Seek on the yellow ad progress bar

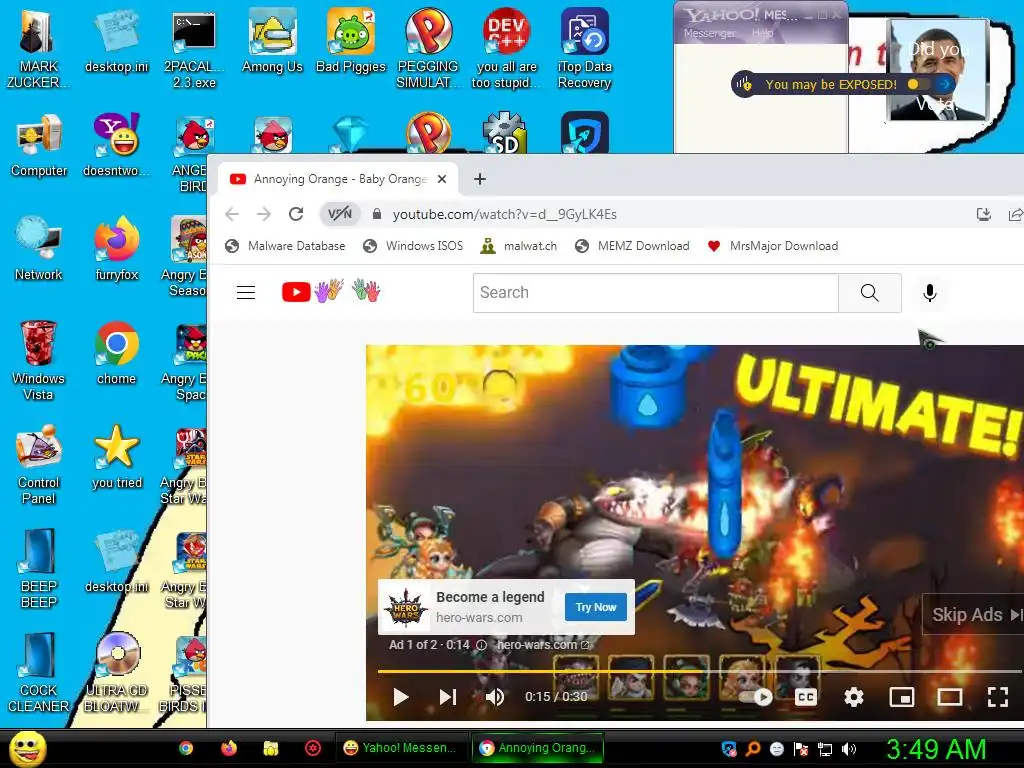tap(699, 671)
